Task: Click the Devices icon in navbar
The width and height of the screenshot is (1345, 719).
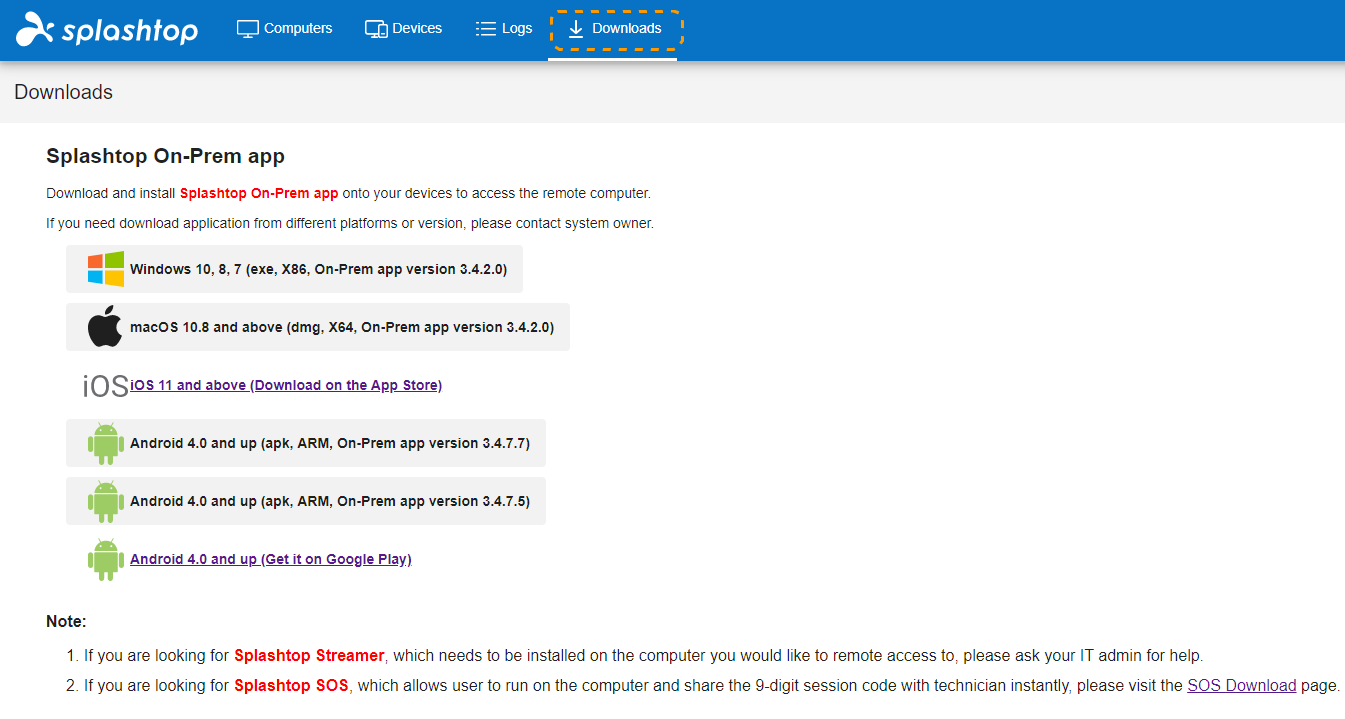Action: click(x=376, y=29)
